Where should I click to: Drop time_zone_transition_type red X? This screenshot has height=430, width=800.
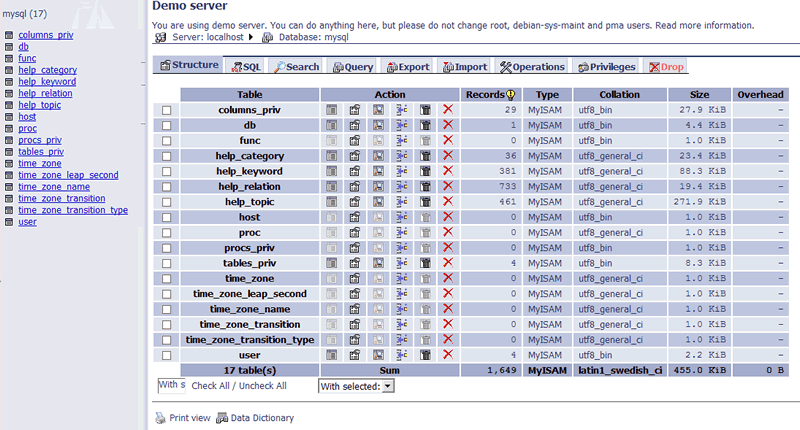pos(448,339)
